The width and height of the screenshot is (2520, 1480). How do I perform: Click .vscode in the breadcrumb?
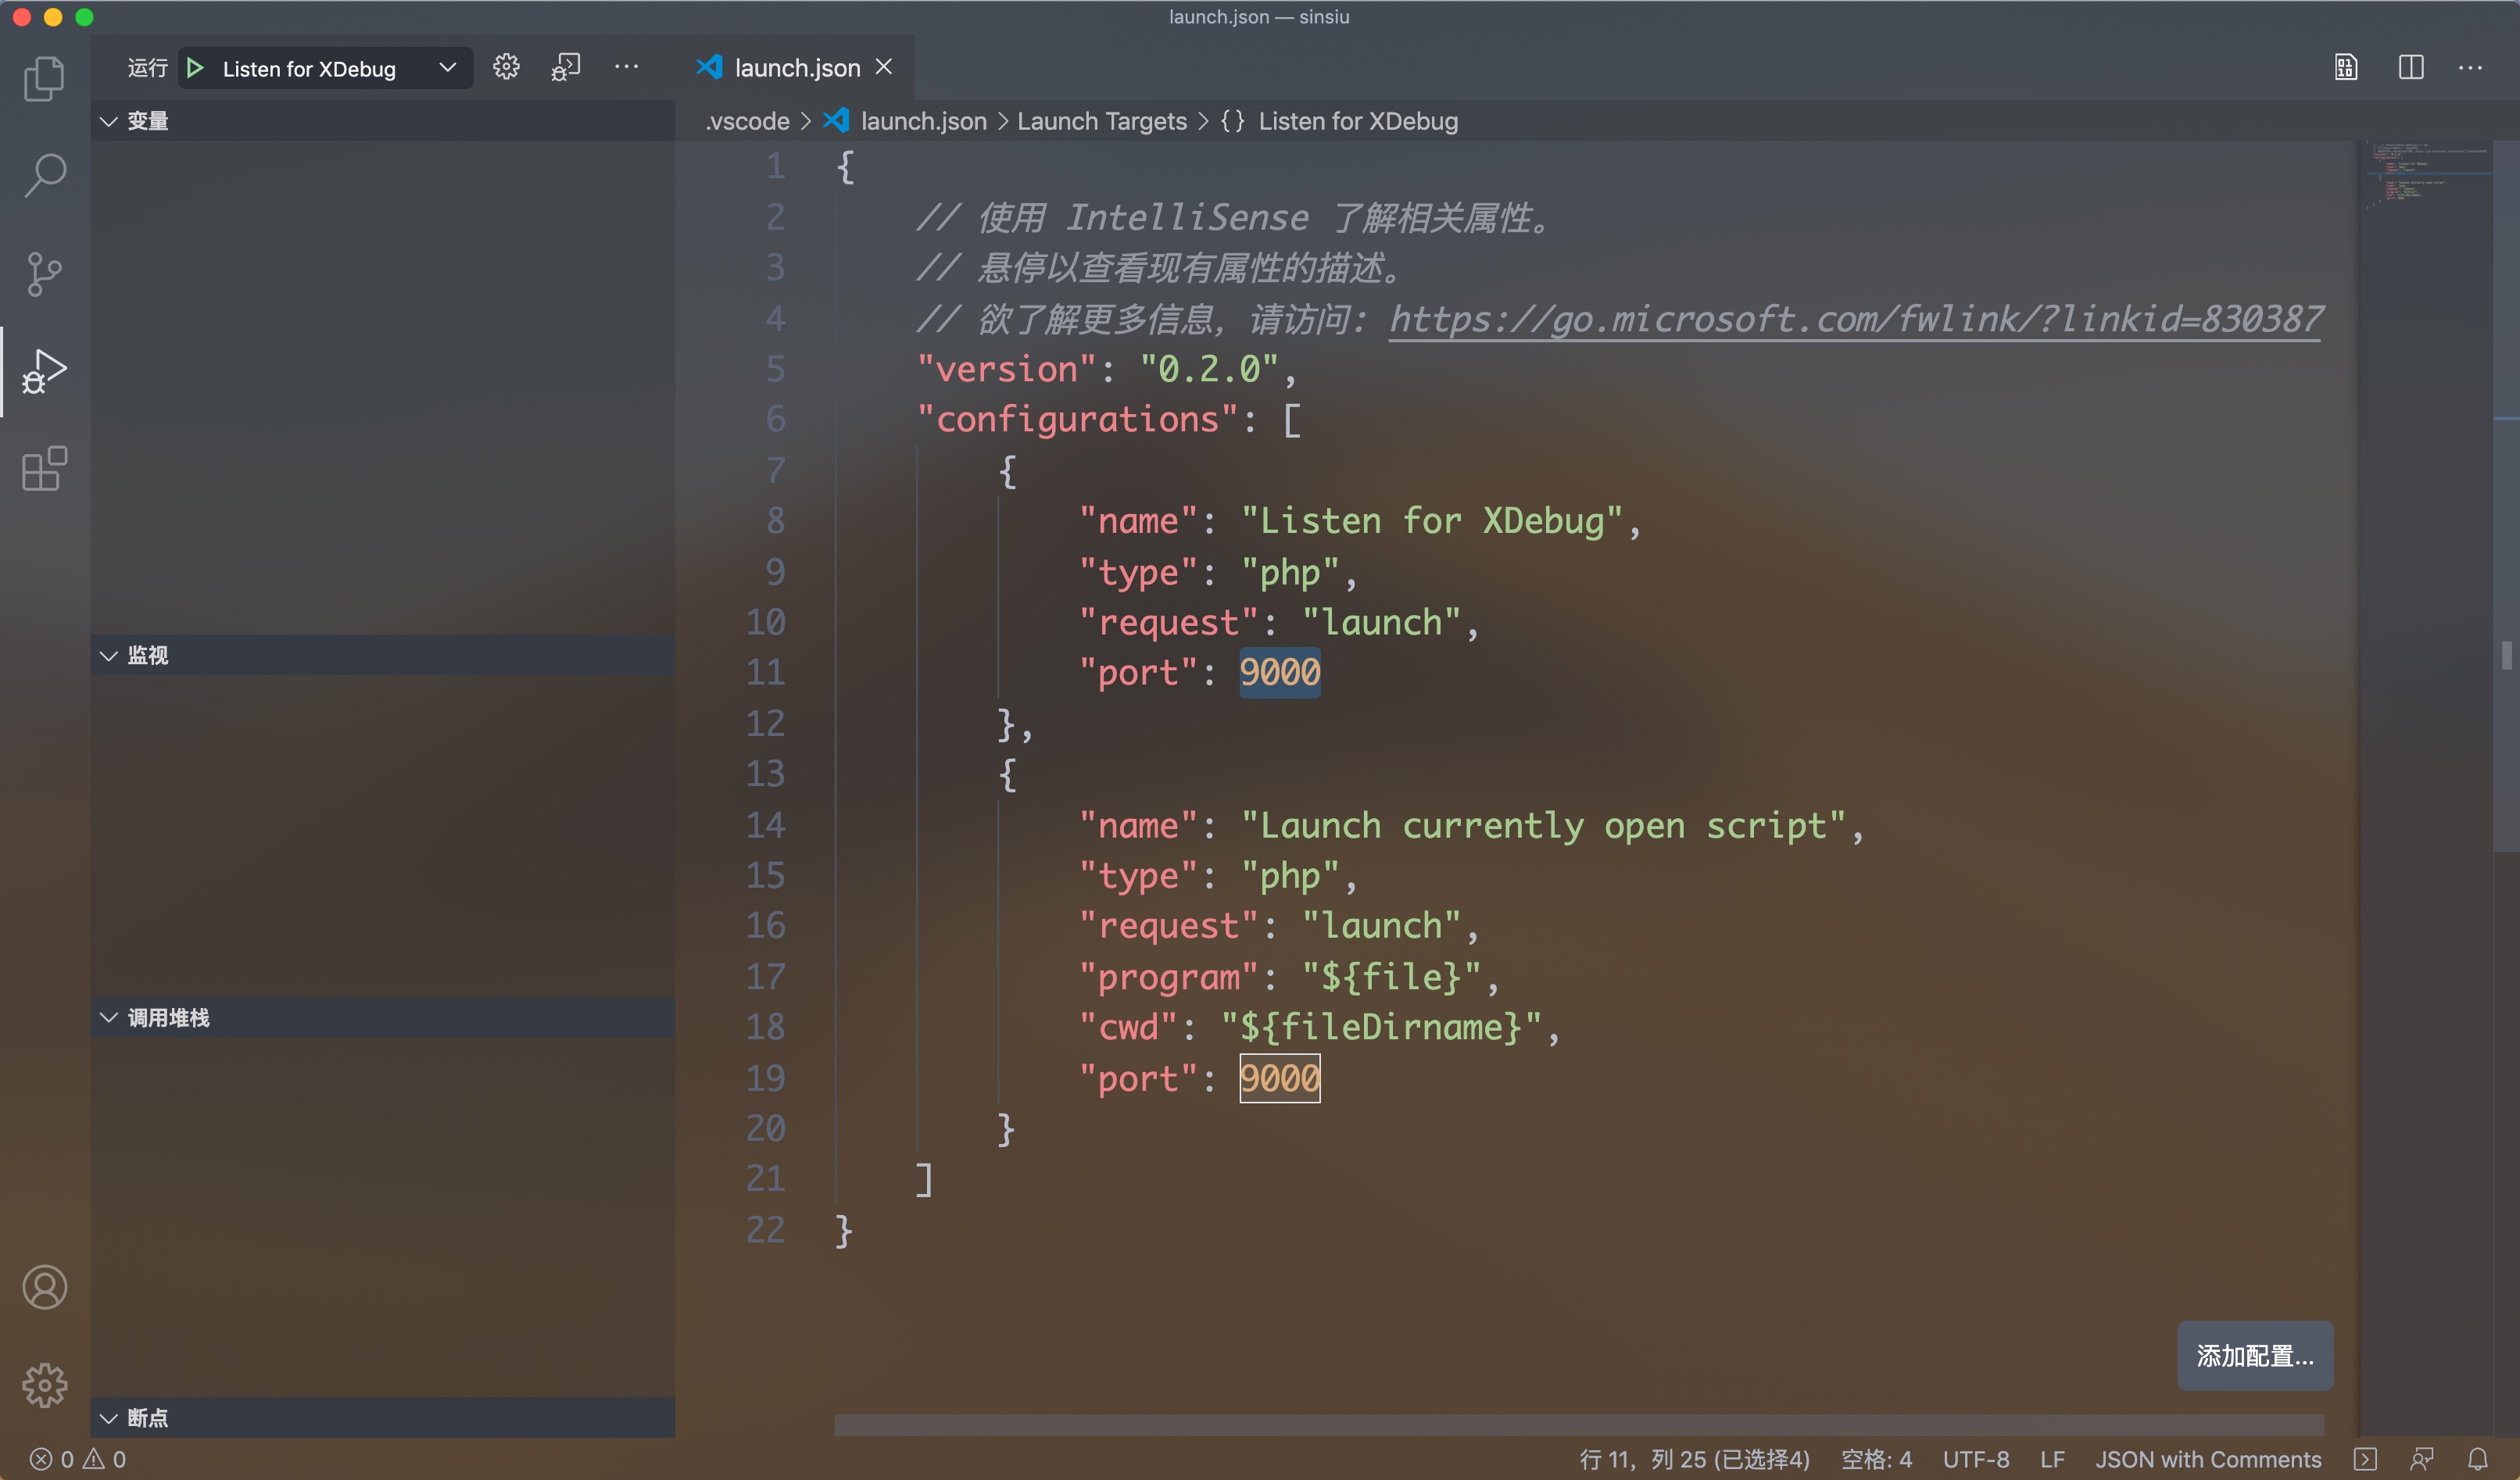pyautogui.click(x=747, y=121)
